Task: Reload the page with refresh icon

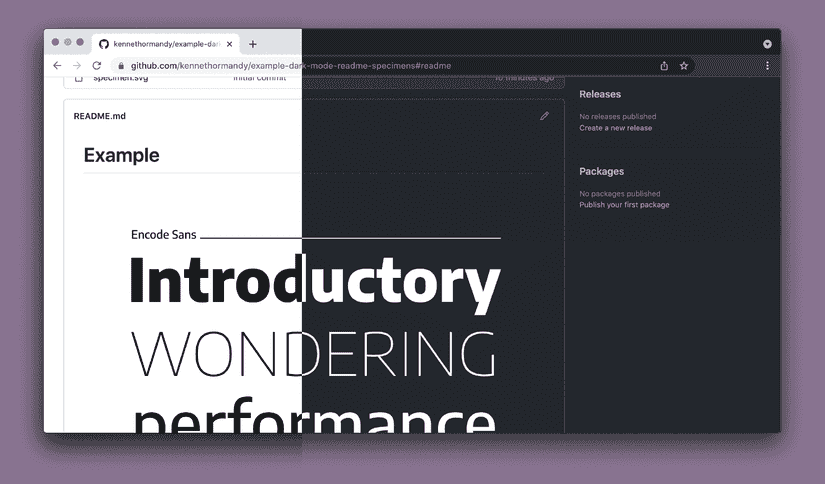Action: 96,66
